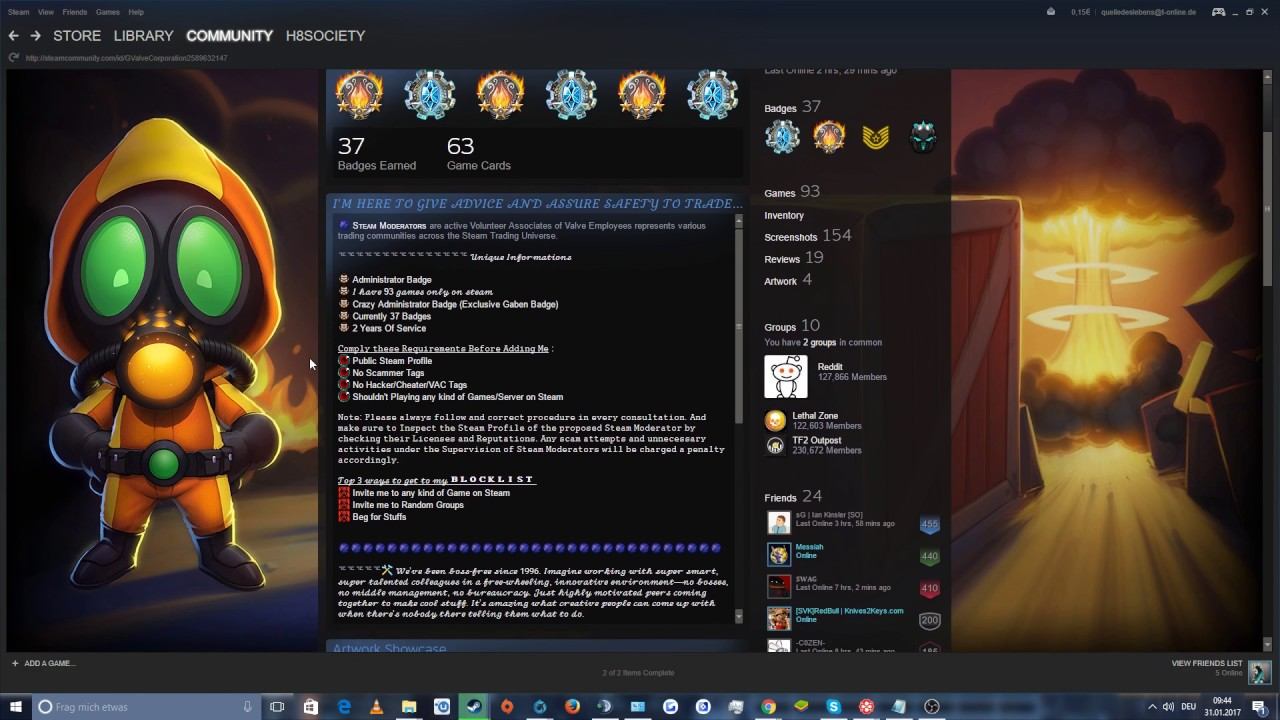Click the inbox notification icon in title bar

1050,12
